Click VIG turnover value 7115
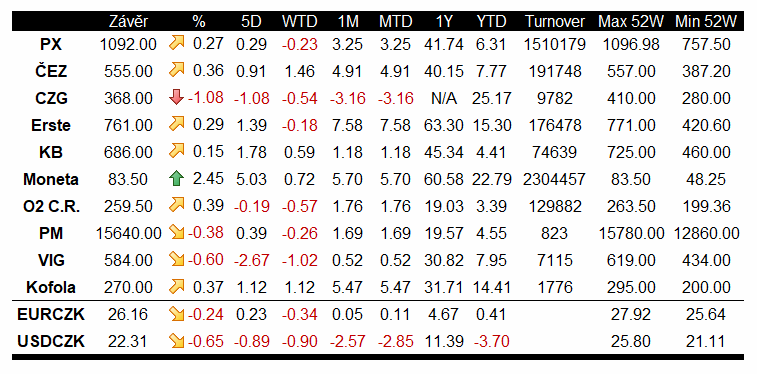Viewport: 757px width, 374px height. (x=554, y=261)
